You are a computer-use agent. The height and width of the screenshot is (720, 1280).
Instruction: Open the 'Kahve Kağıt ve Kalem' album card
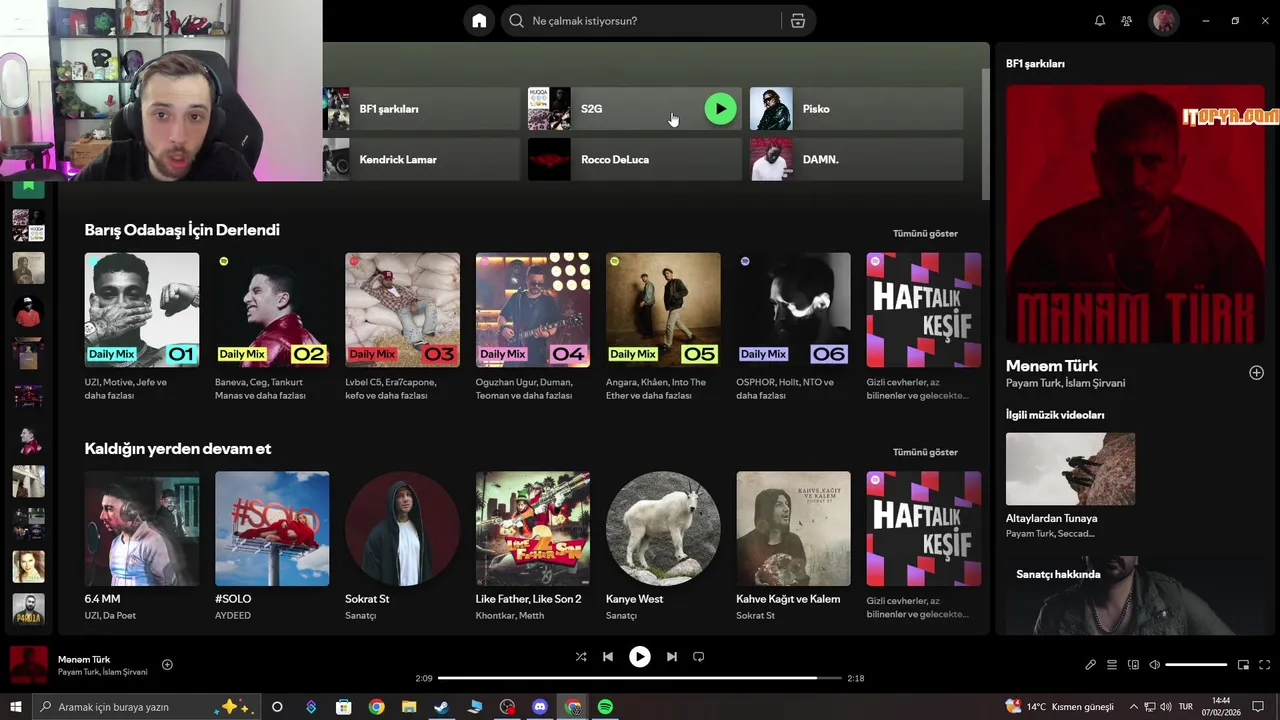pos(793,546)
